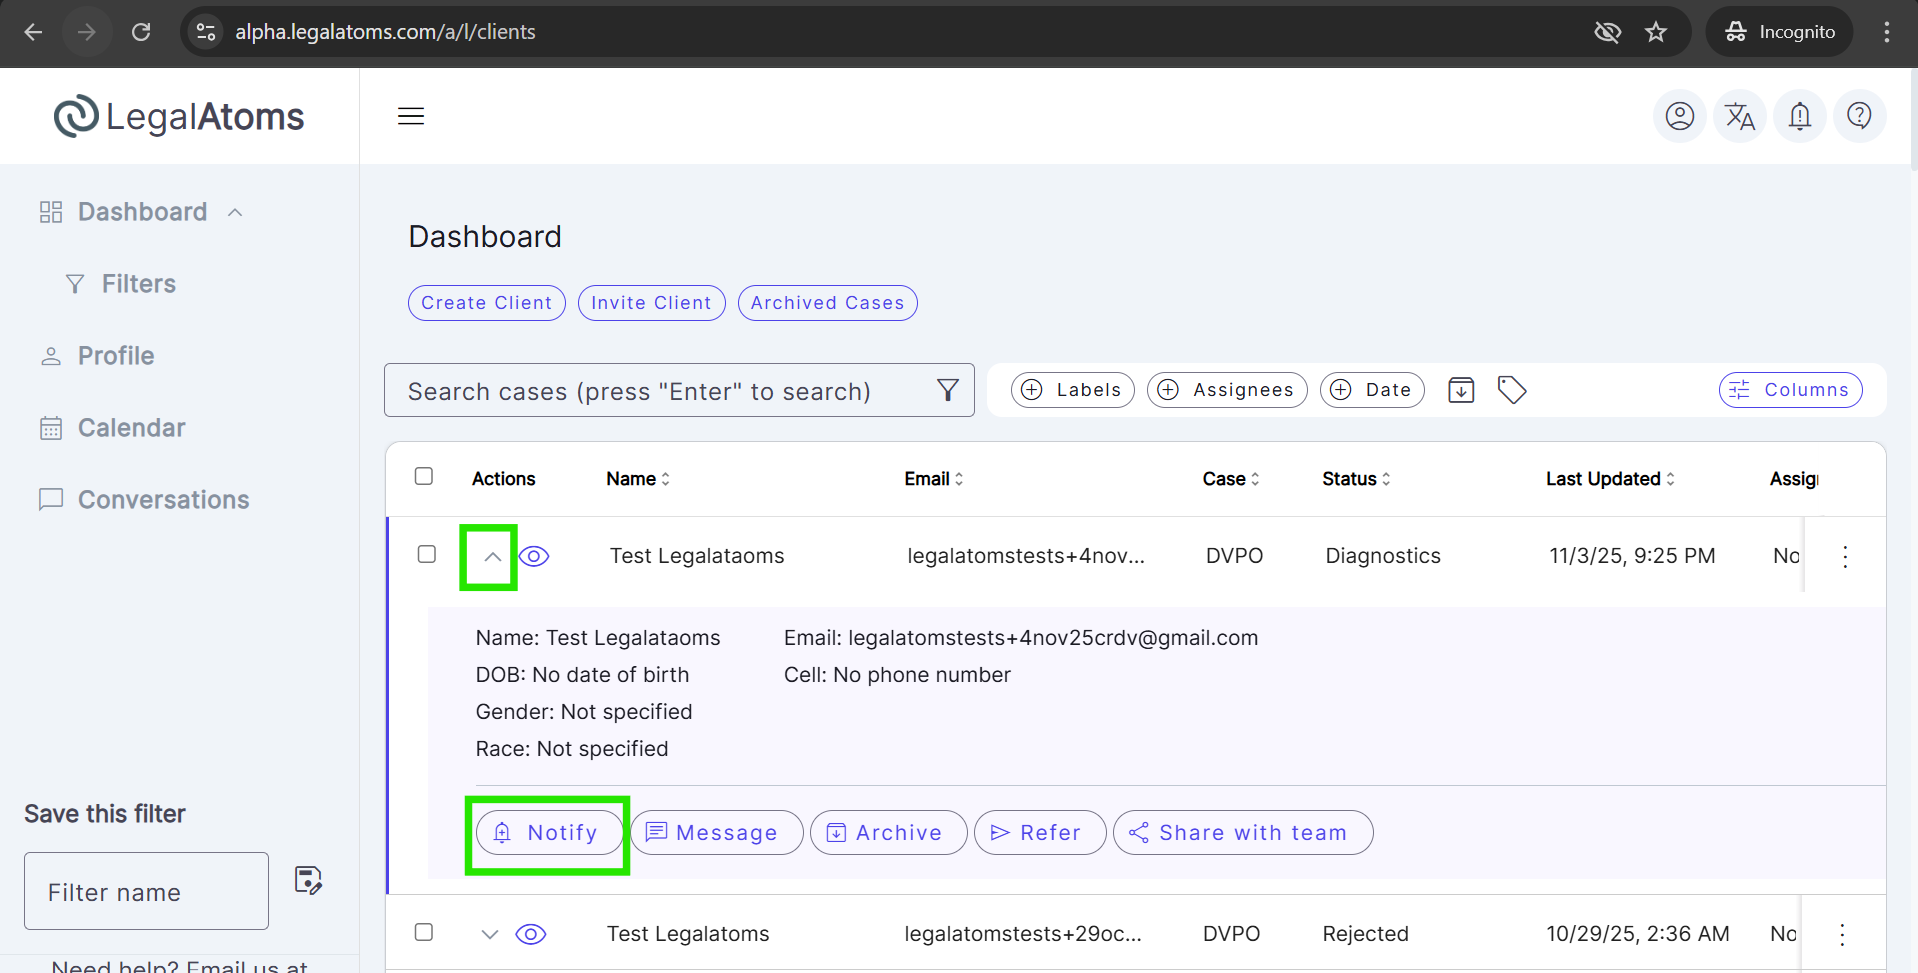The height and width of the screenshot is (973, 1918).
Task: Click the Create Client button
Action: coord(486,303)
